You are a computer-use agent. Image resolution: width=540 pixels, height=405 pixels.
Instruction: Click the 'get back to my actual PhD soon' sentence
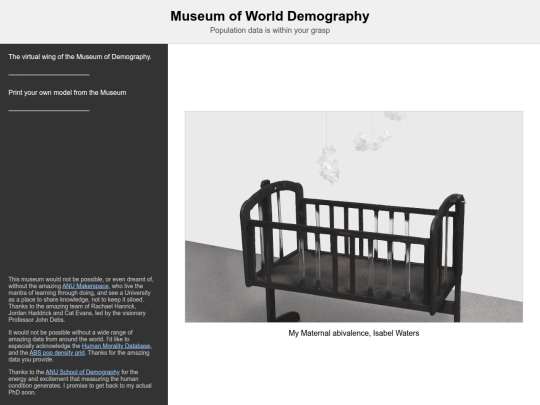tap(80, 389)
